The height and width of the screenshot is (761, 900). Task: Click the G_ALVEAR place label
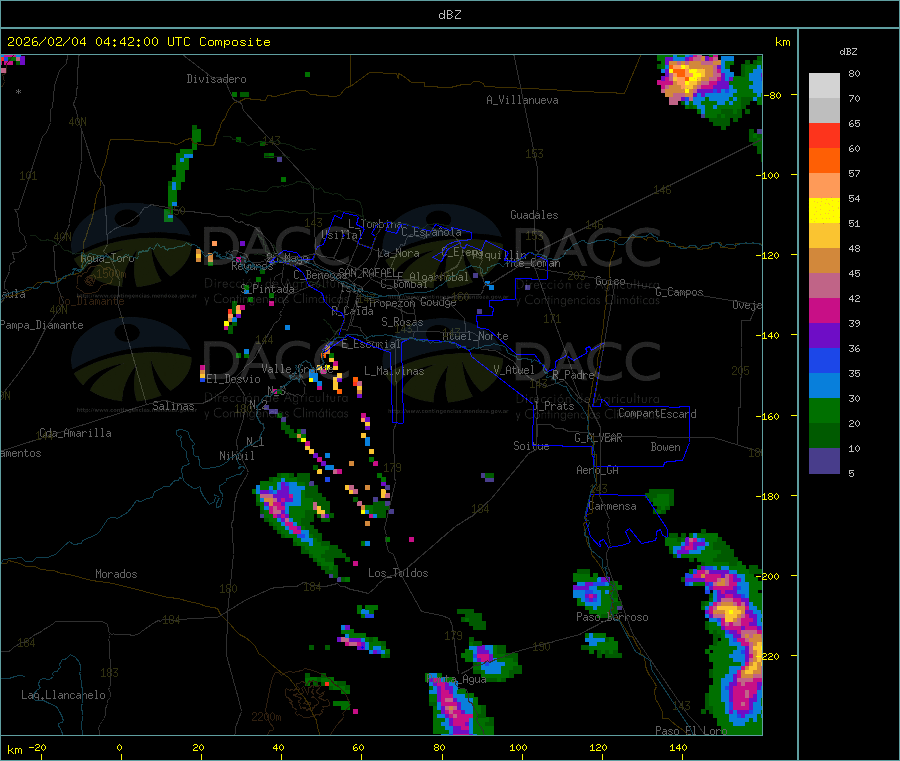click(x=598, y=438)
